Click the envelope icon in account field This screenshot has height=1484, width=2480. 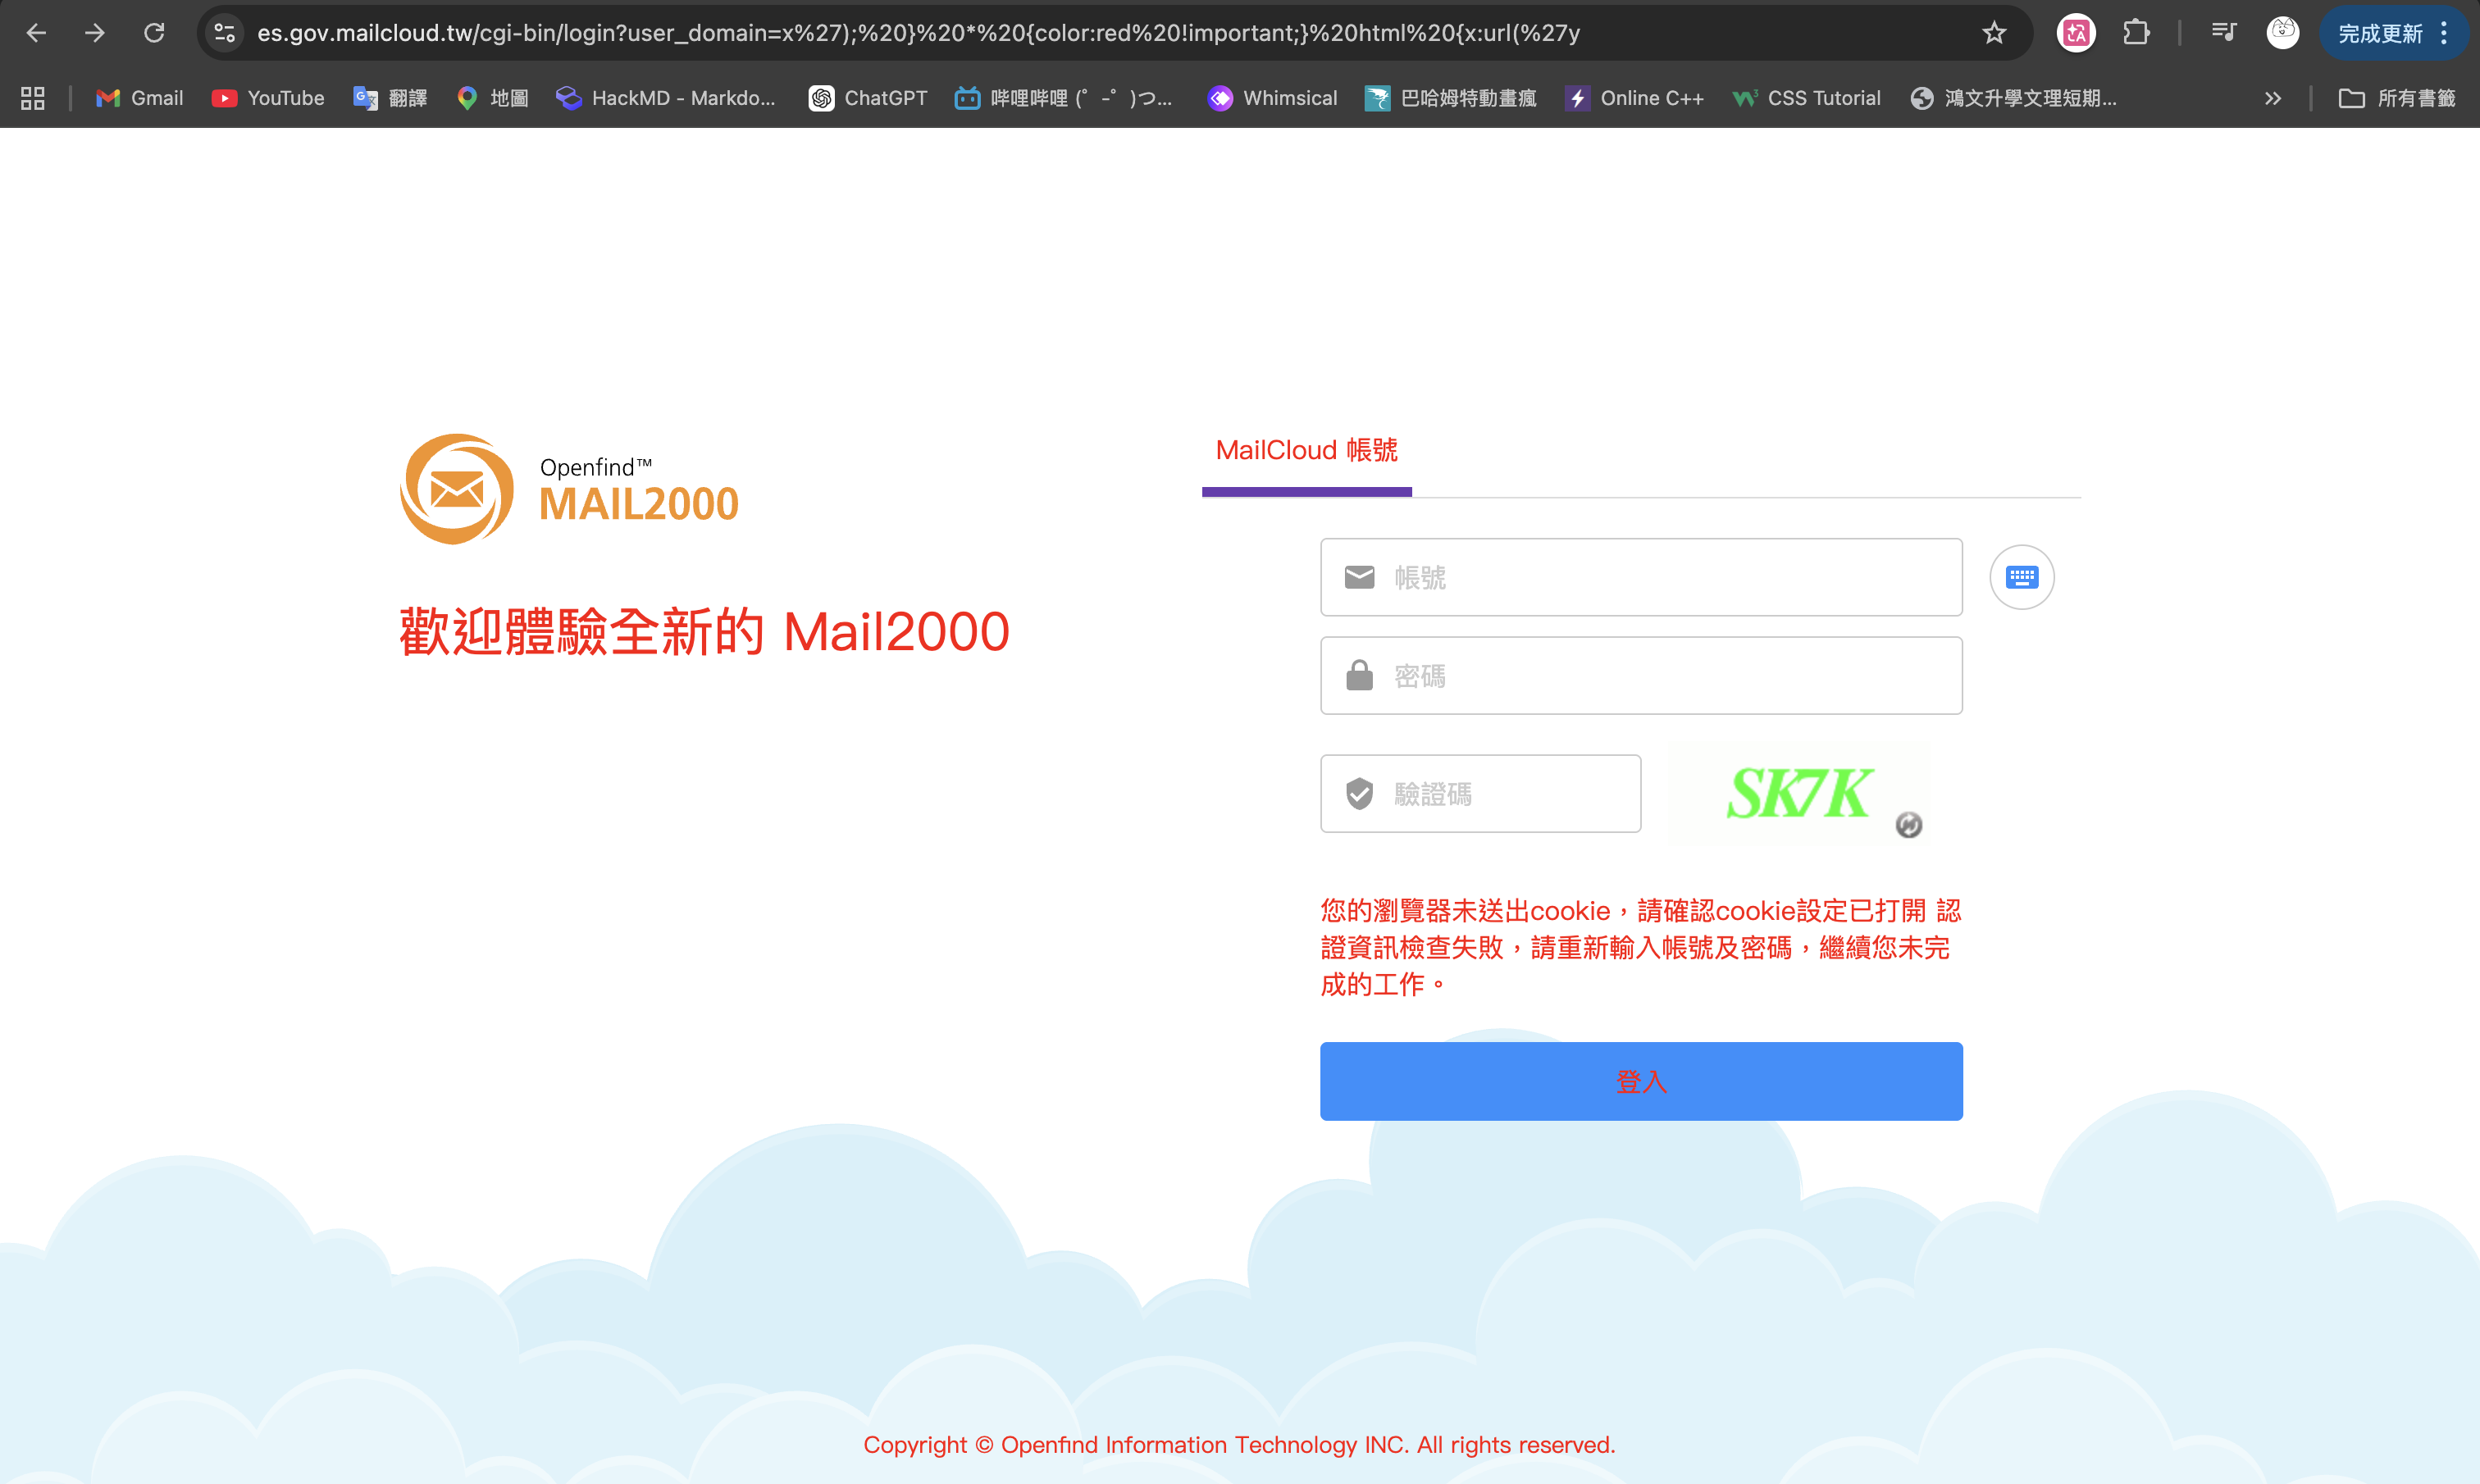[1359, 577]
